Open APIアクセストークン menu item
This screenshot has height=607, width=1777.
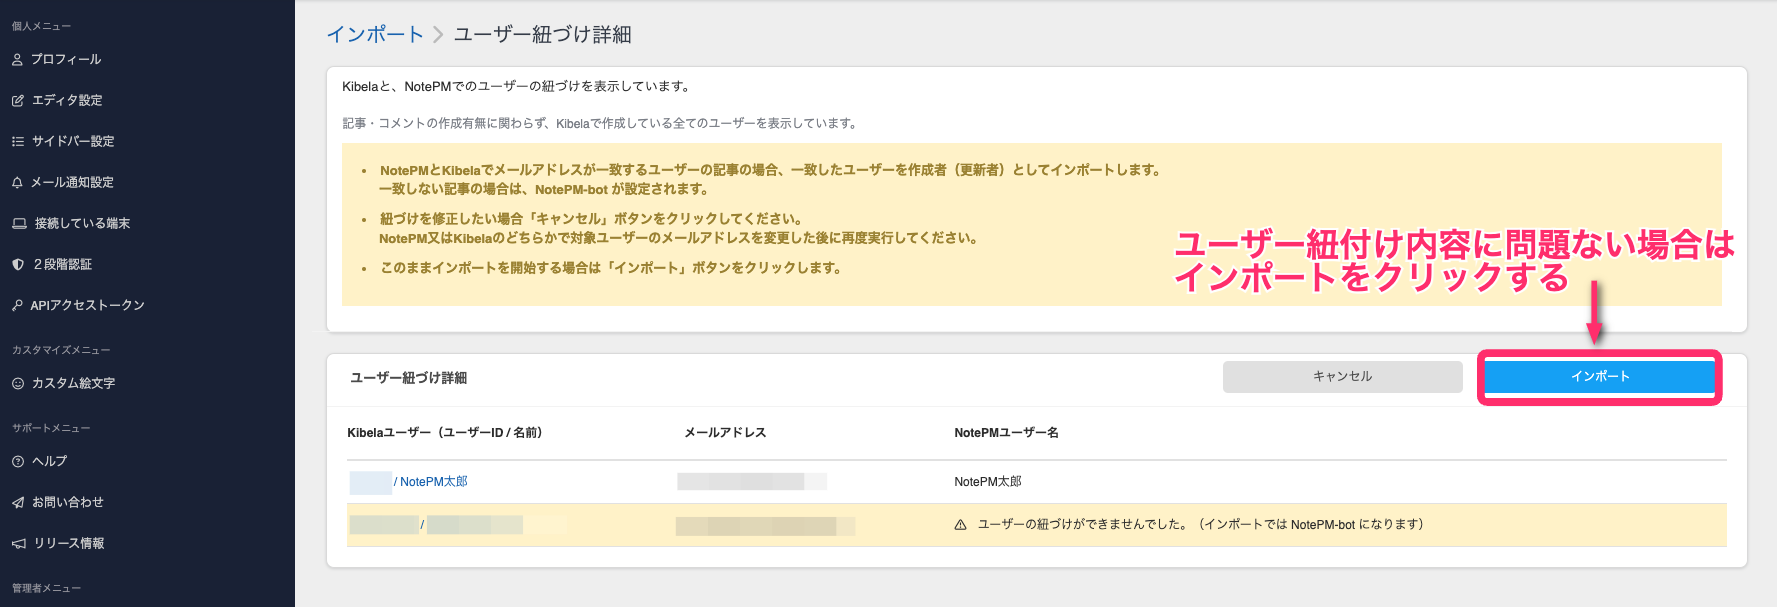tap(87, 306)
